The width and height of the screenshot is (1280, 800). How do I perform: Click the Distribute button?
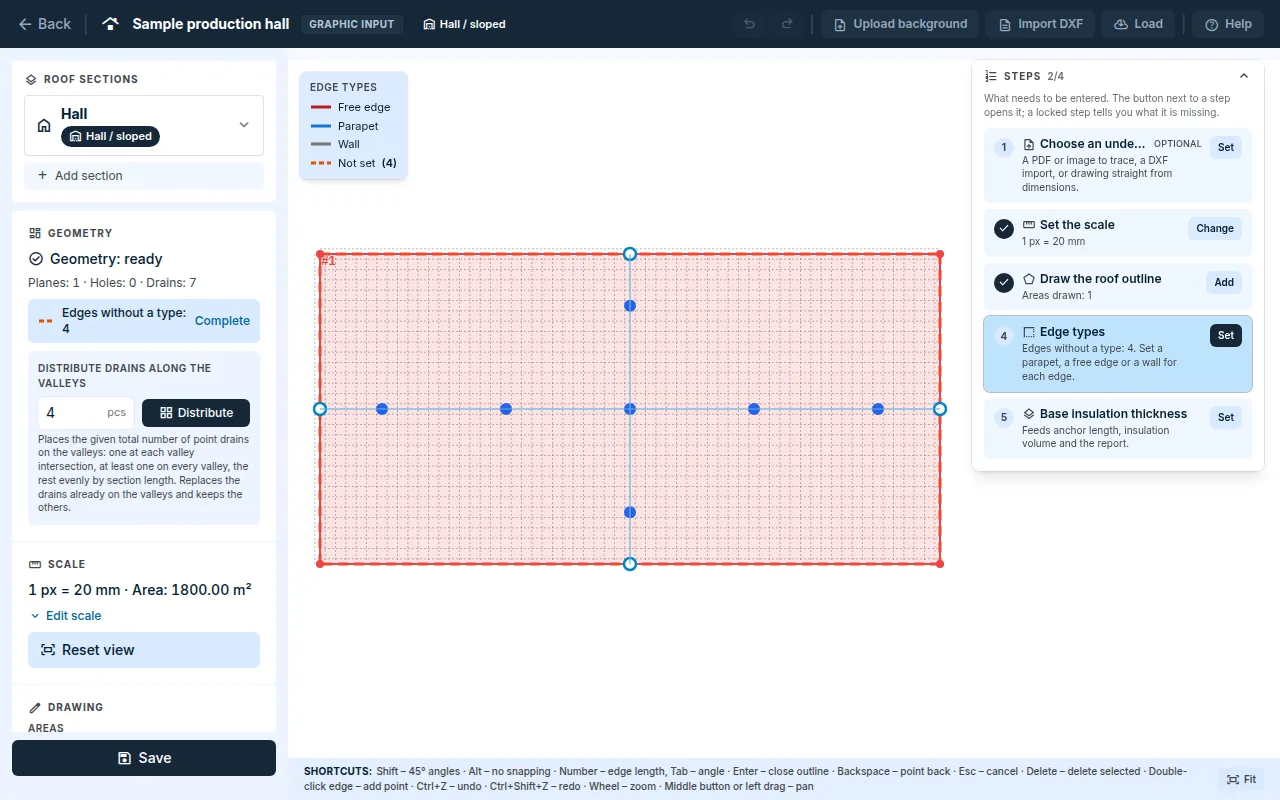196,413
